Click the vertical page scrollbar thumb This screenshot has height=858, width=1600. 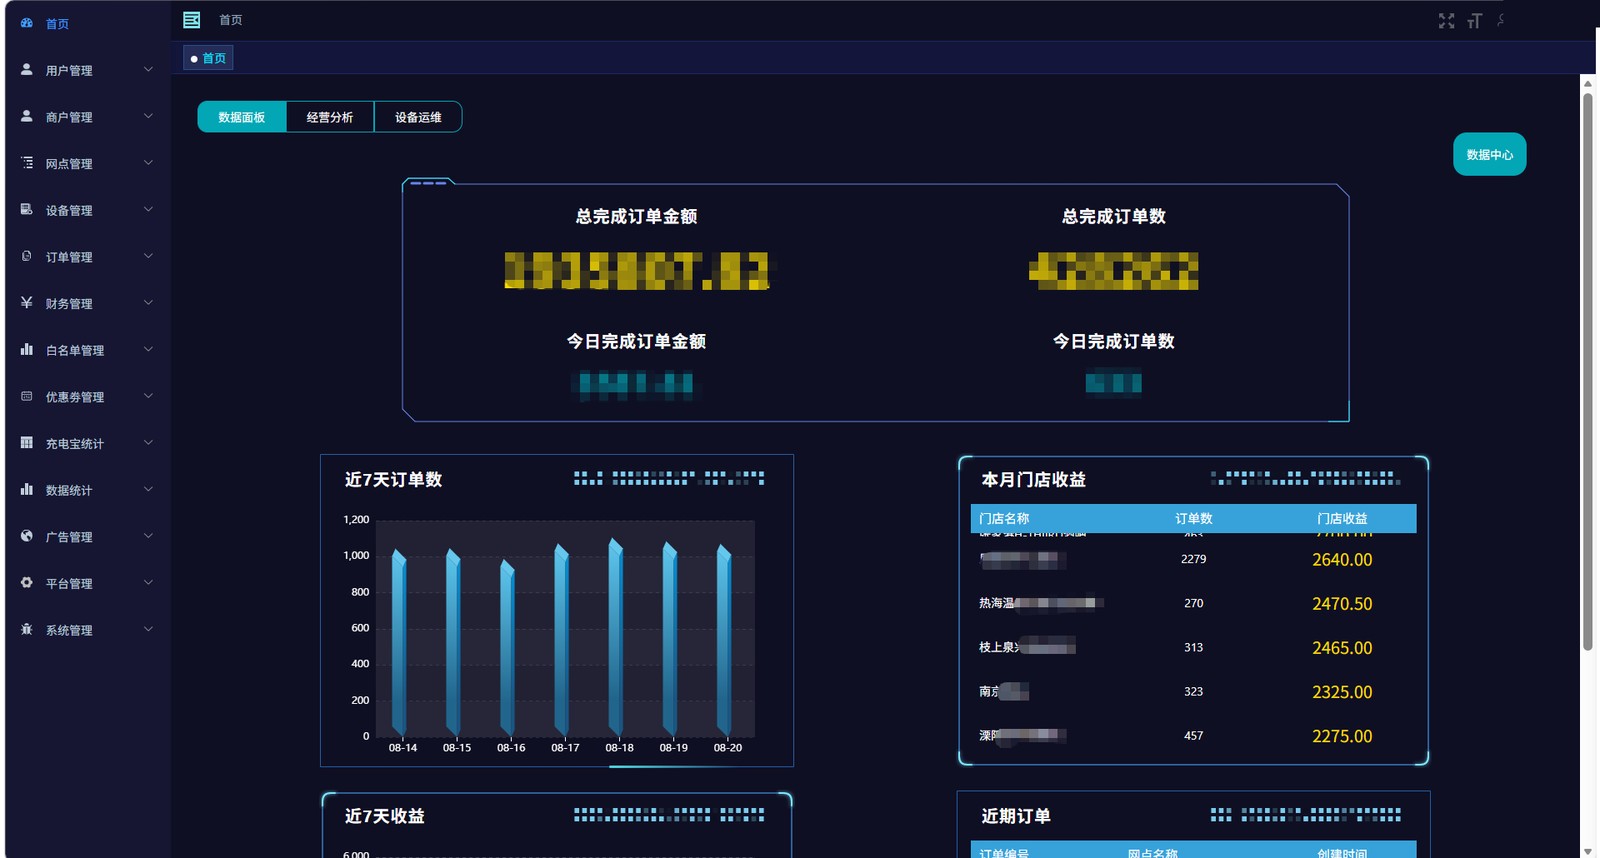click(x=1587, y=371)
